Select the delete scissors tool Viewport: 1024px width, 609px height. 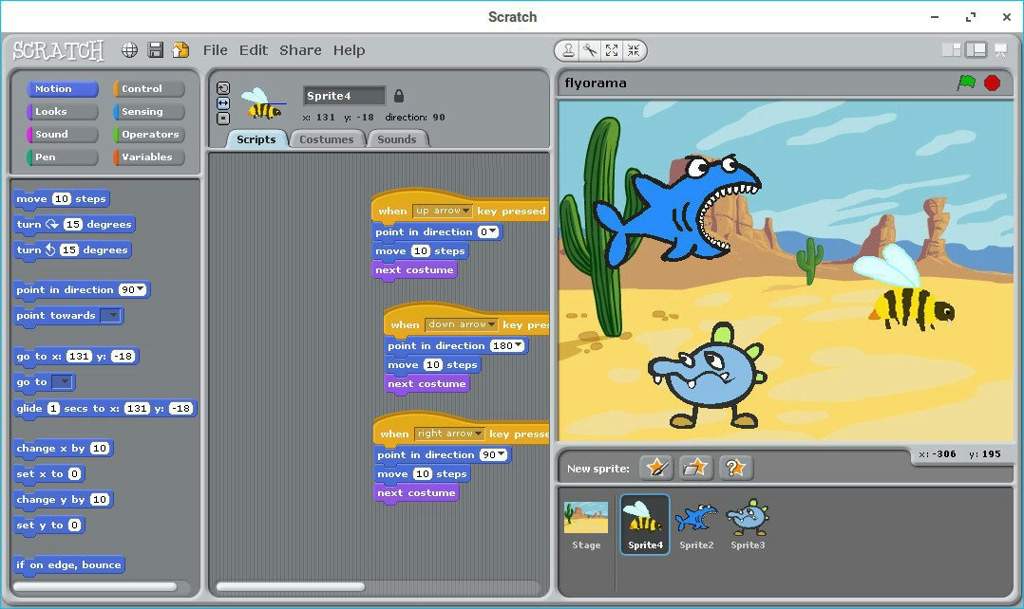590,50
